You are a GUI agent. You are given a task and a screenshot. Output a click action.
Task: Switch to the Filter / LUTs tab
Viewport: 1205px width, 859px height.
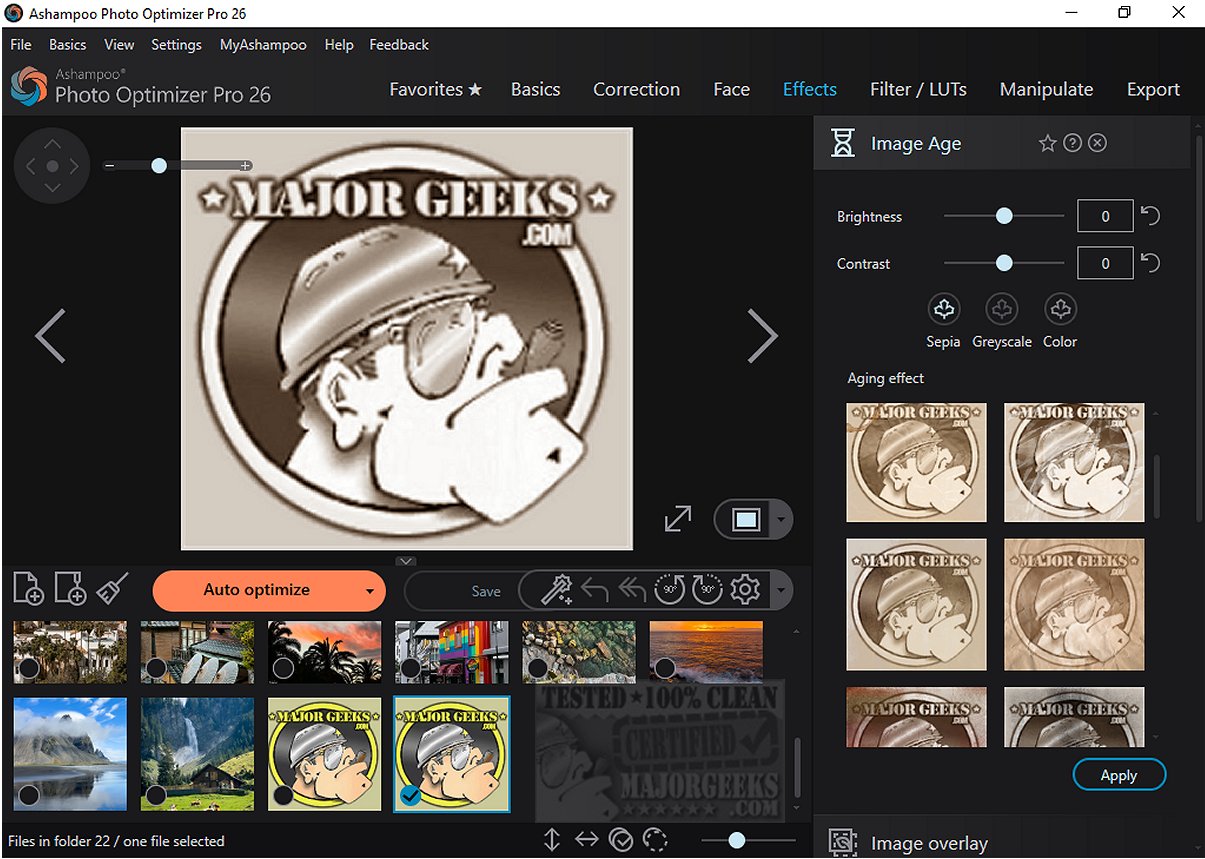[917, 89]
